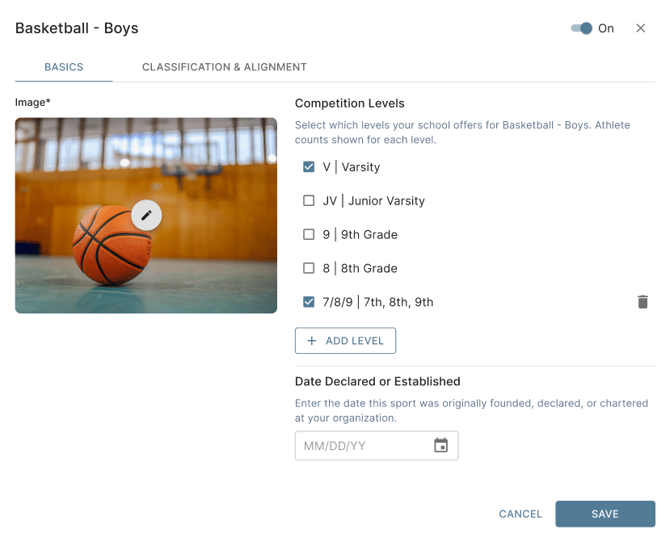Viewport: 670px width, 542px height.
Task: Open the calendar date picker icon
Action: [x=441, y=446]
